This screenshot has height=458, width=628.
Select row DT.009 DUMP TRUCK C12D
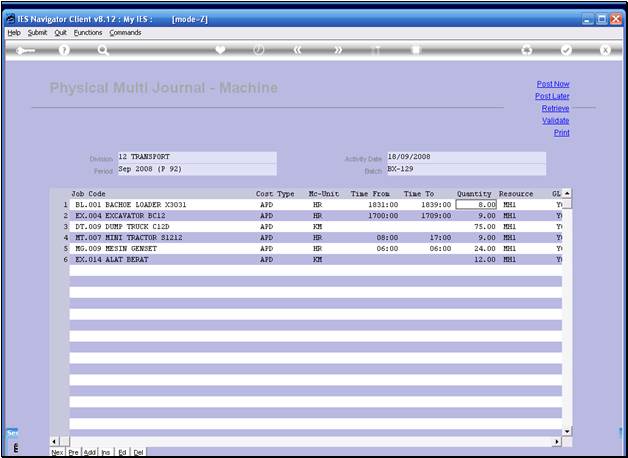316,227
